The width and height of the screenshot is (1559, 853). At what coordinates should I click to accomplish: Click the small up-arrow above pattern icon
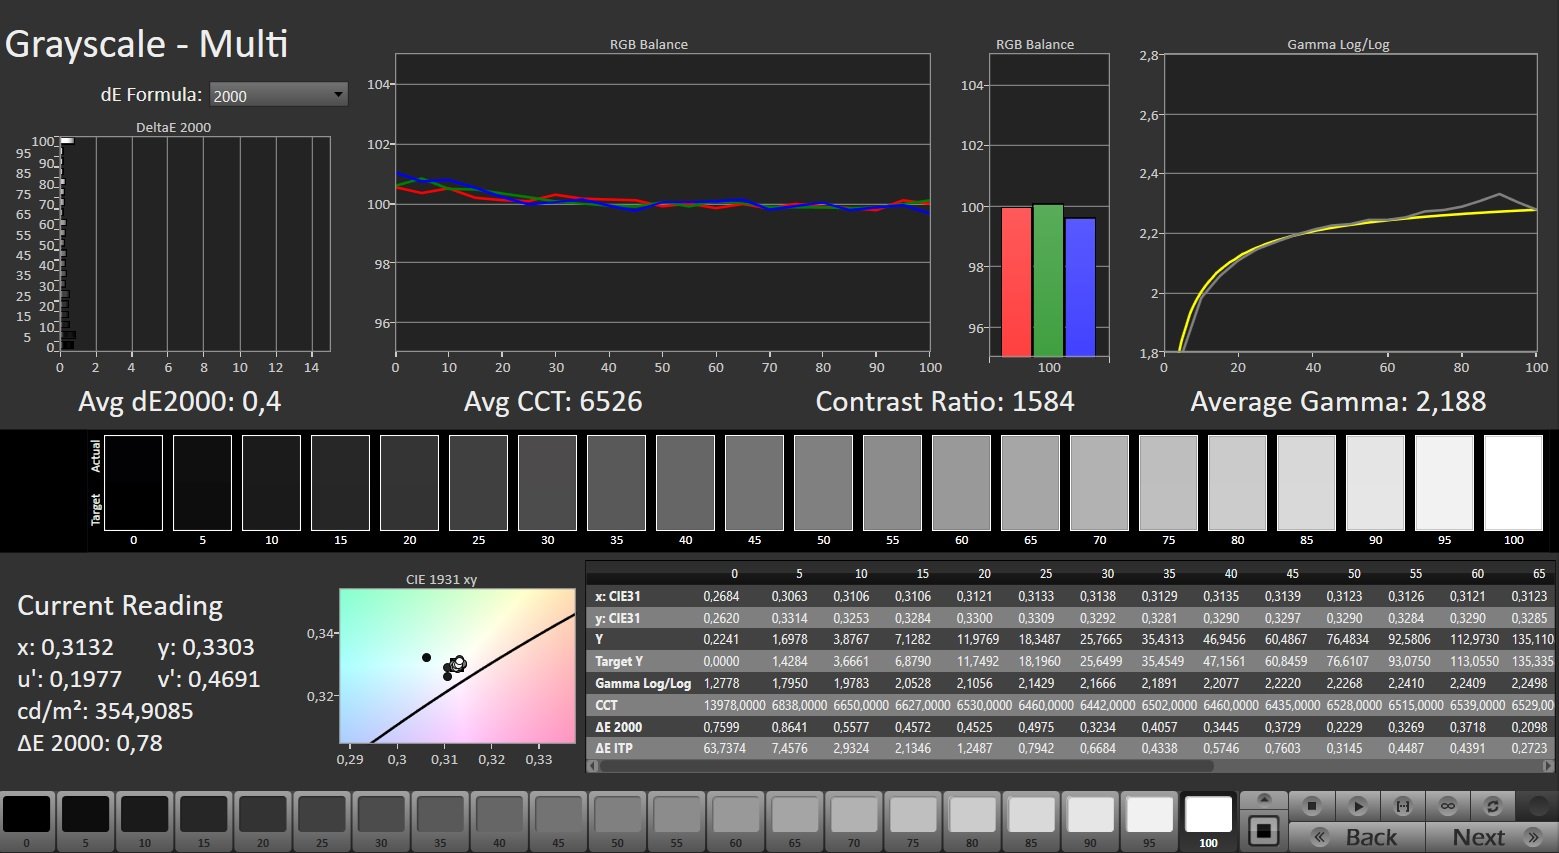tap(1264, 800)
